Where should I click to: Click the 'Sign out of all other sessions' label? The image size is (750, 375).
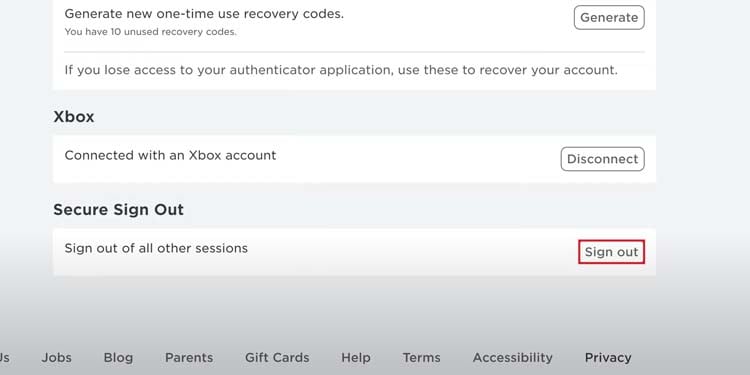tap(156, 249)
